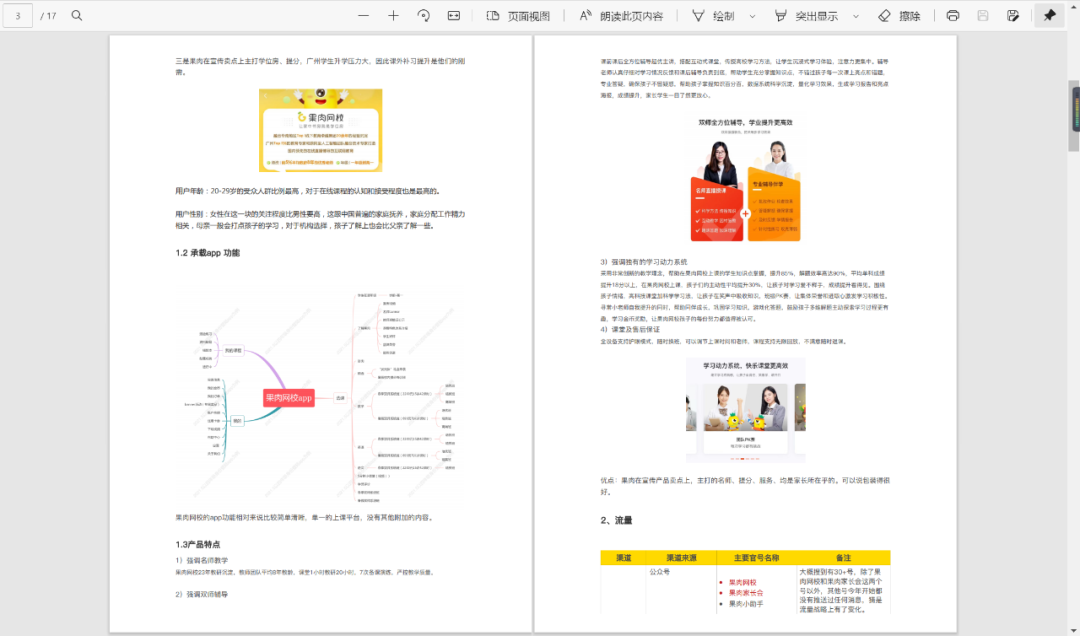Open the search magnifier in toolbar

pos(76,15)
